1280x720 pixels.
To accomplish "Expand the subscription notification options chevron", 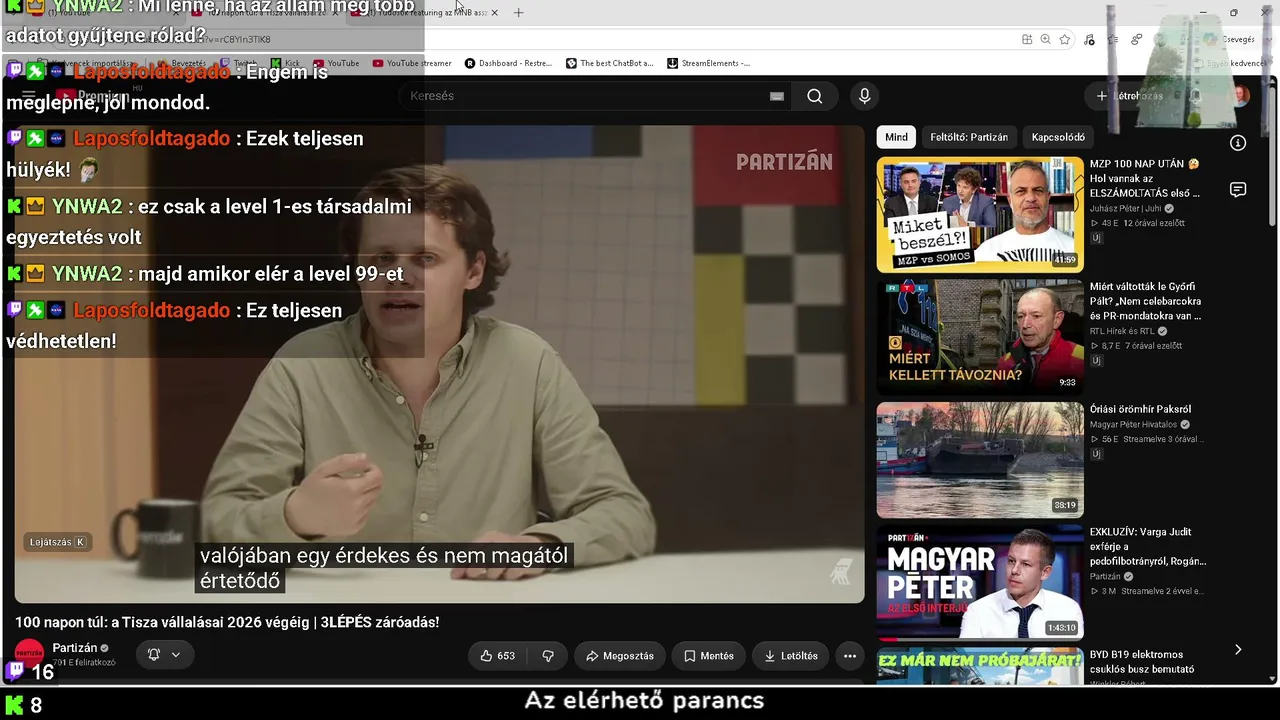I will [176, 655].
